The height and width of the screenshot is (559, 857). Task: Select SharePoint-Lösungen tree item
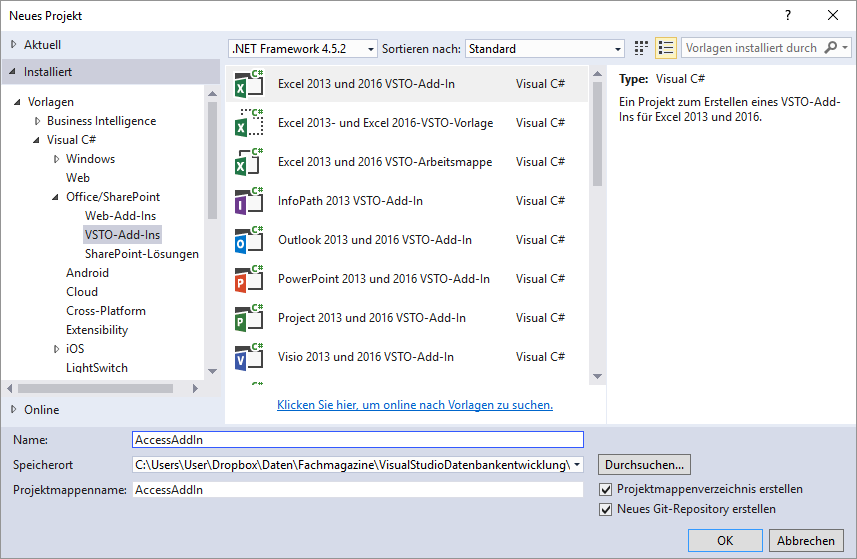pos(142,254)
